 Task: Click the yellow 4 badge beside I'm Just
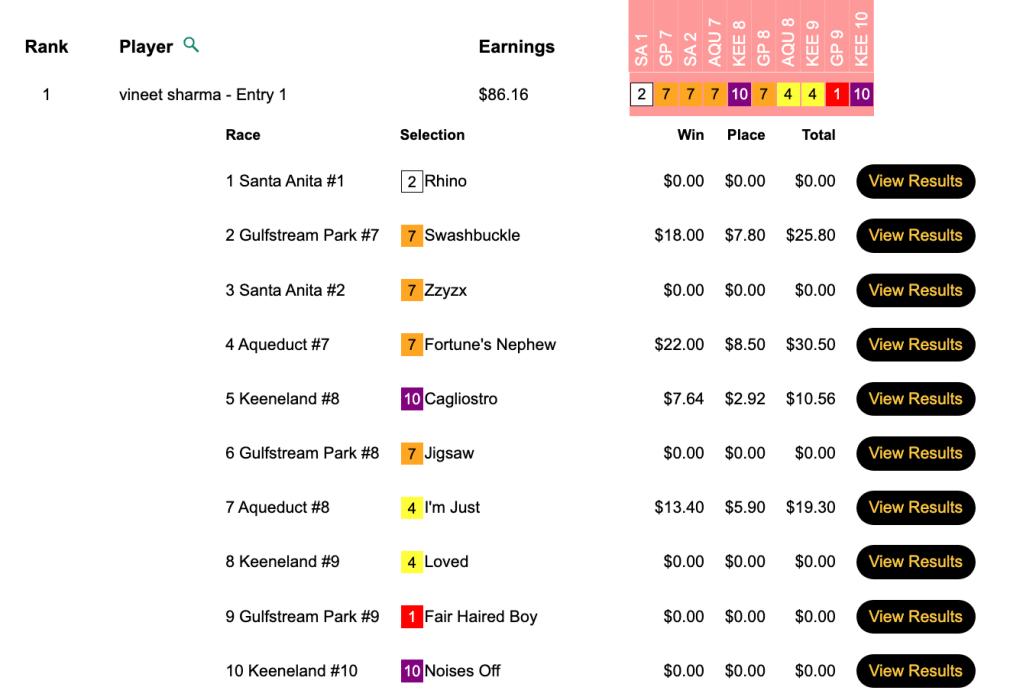tap(411, 508)
